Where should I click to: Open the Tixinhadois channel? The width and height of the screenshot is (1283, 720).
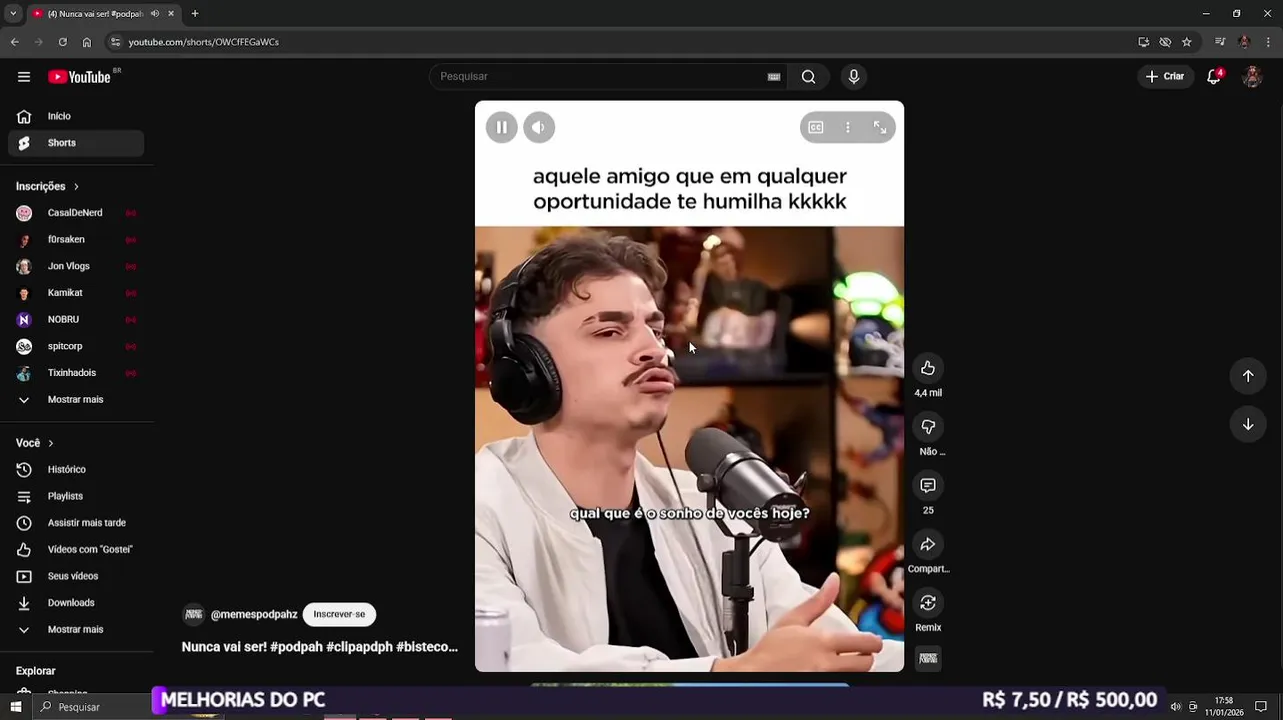pyautogui.click(x=76, y=373)
